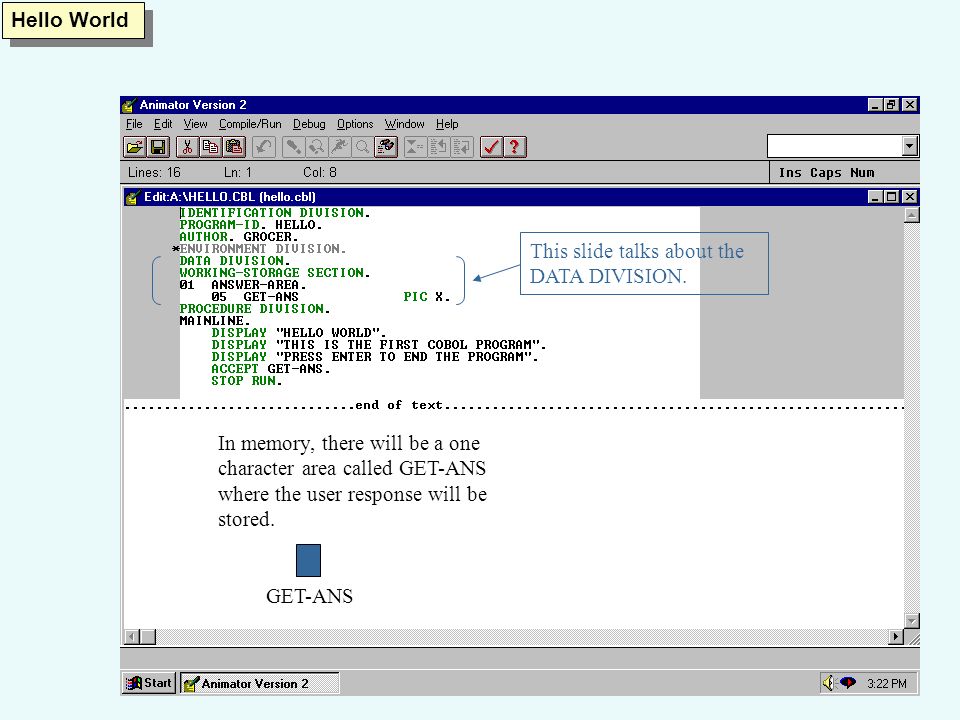Click the speaker volume tray icon
960x720 pixels.
pyautogui.click(x=828, y=683)
